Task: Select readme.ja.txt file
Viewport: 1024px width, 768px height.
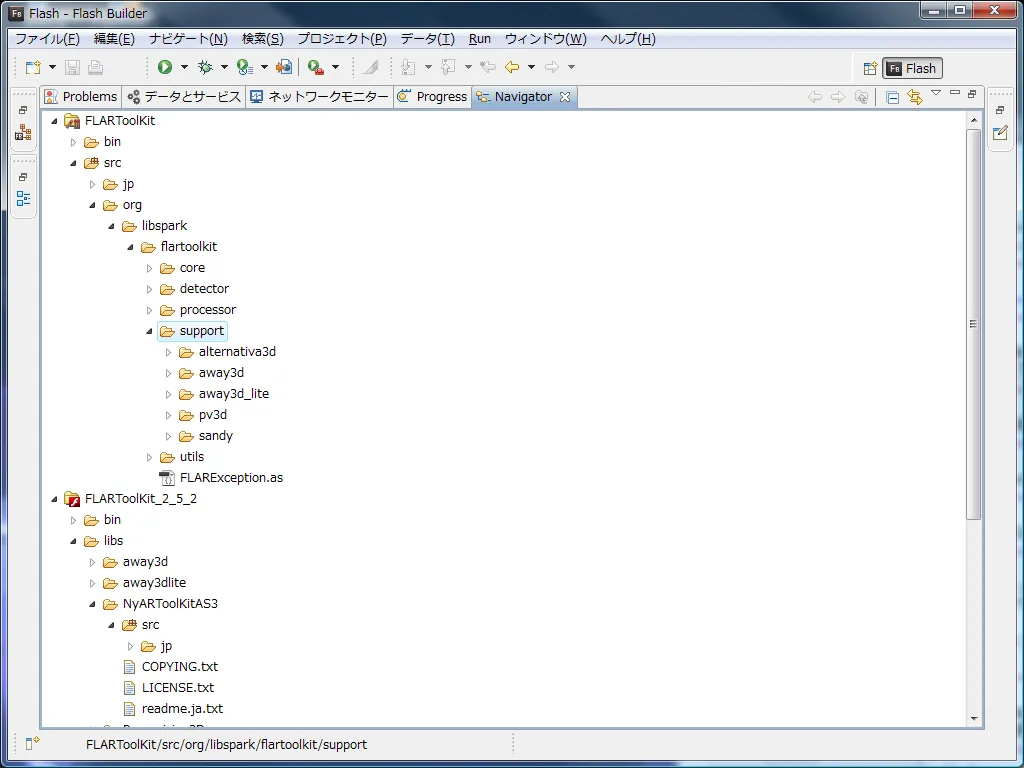Action: coord(173,709)
